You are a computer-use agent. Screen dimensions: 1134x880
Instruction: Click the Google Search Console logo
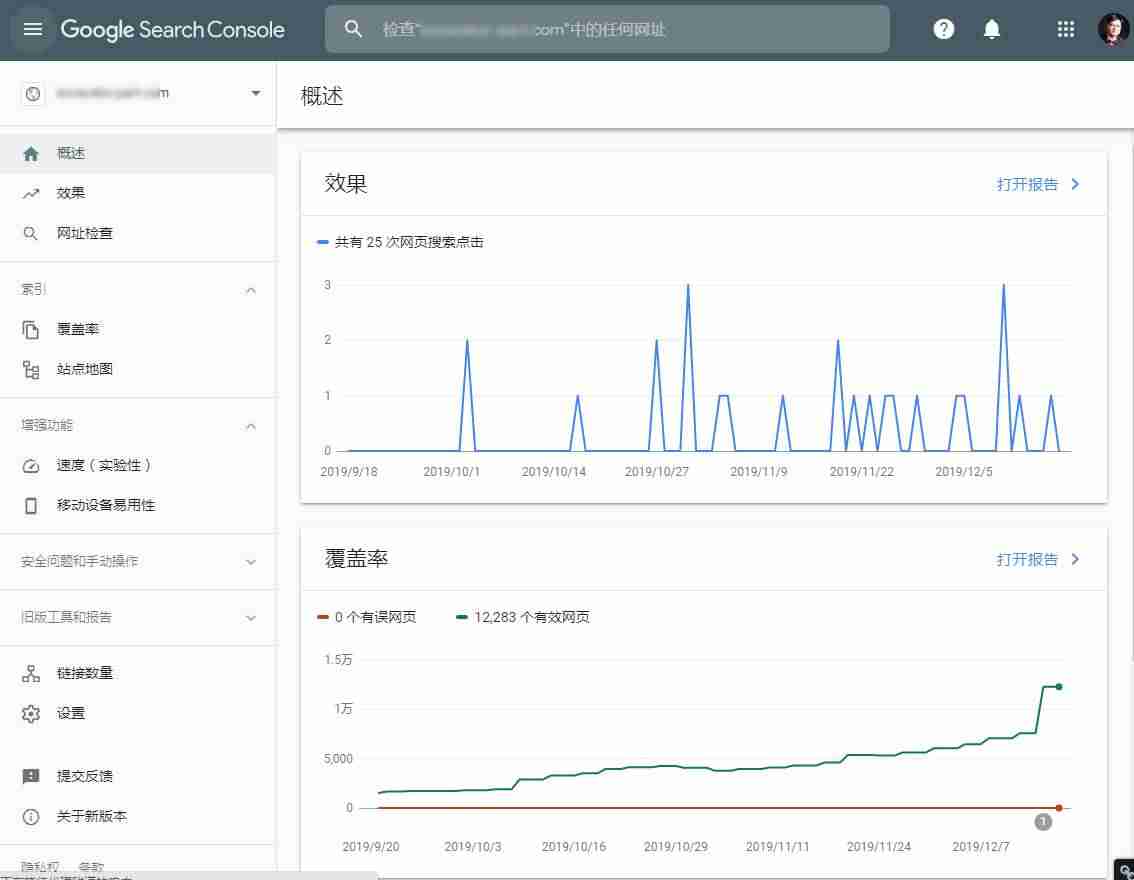[x=172, y=30]
